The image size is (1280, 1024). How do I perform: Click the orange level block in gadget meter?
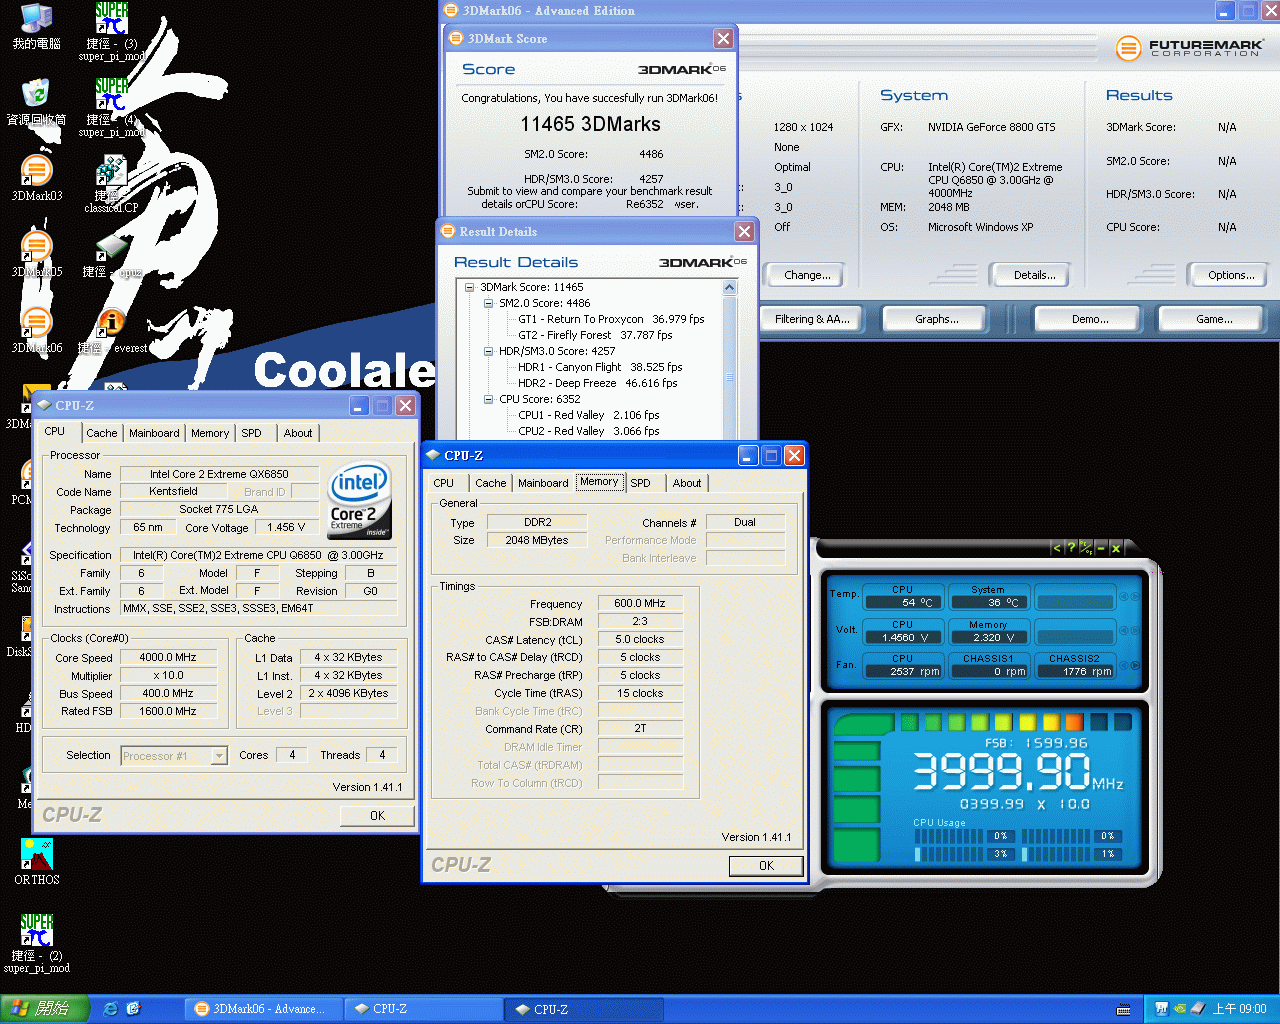tap(1074, 722)
